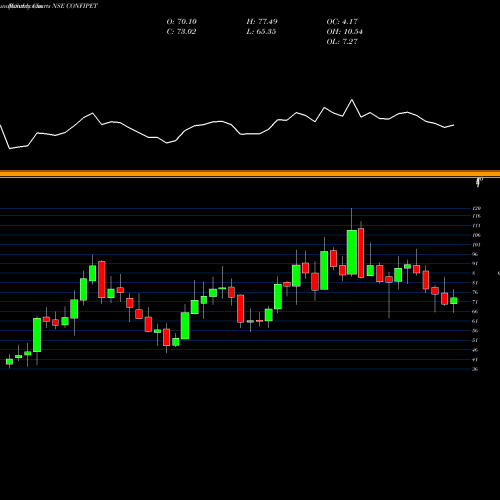Click the orange separator bar between the panels
The height and width of the screenshot is (500, 500).
pos(250,174)
